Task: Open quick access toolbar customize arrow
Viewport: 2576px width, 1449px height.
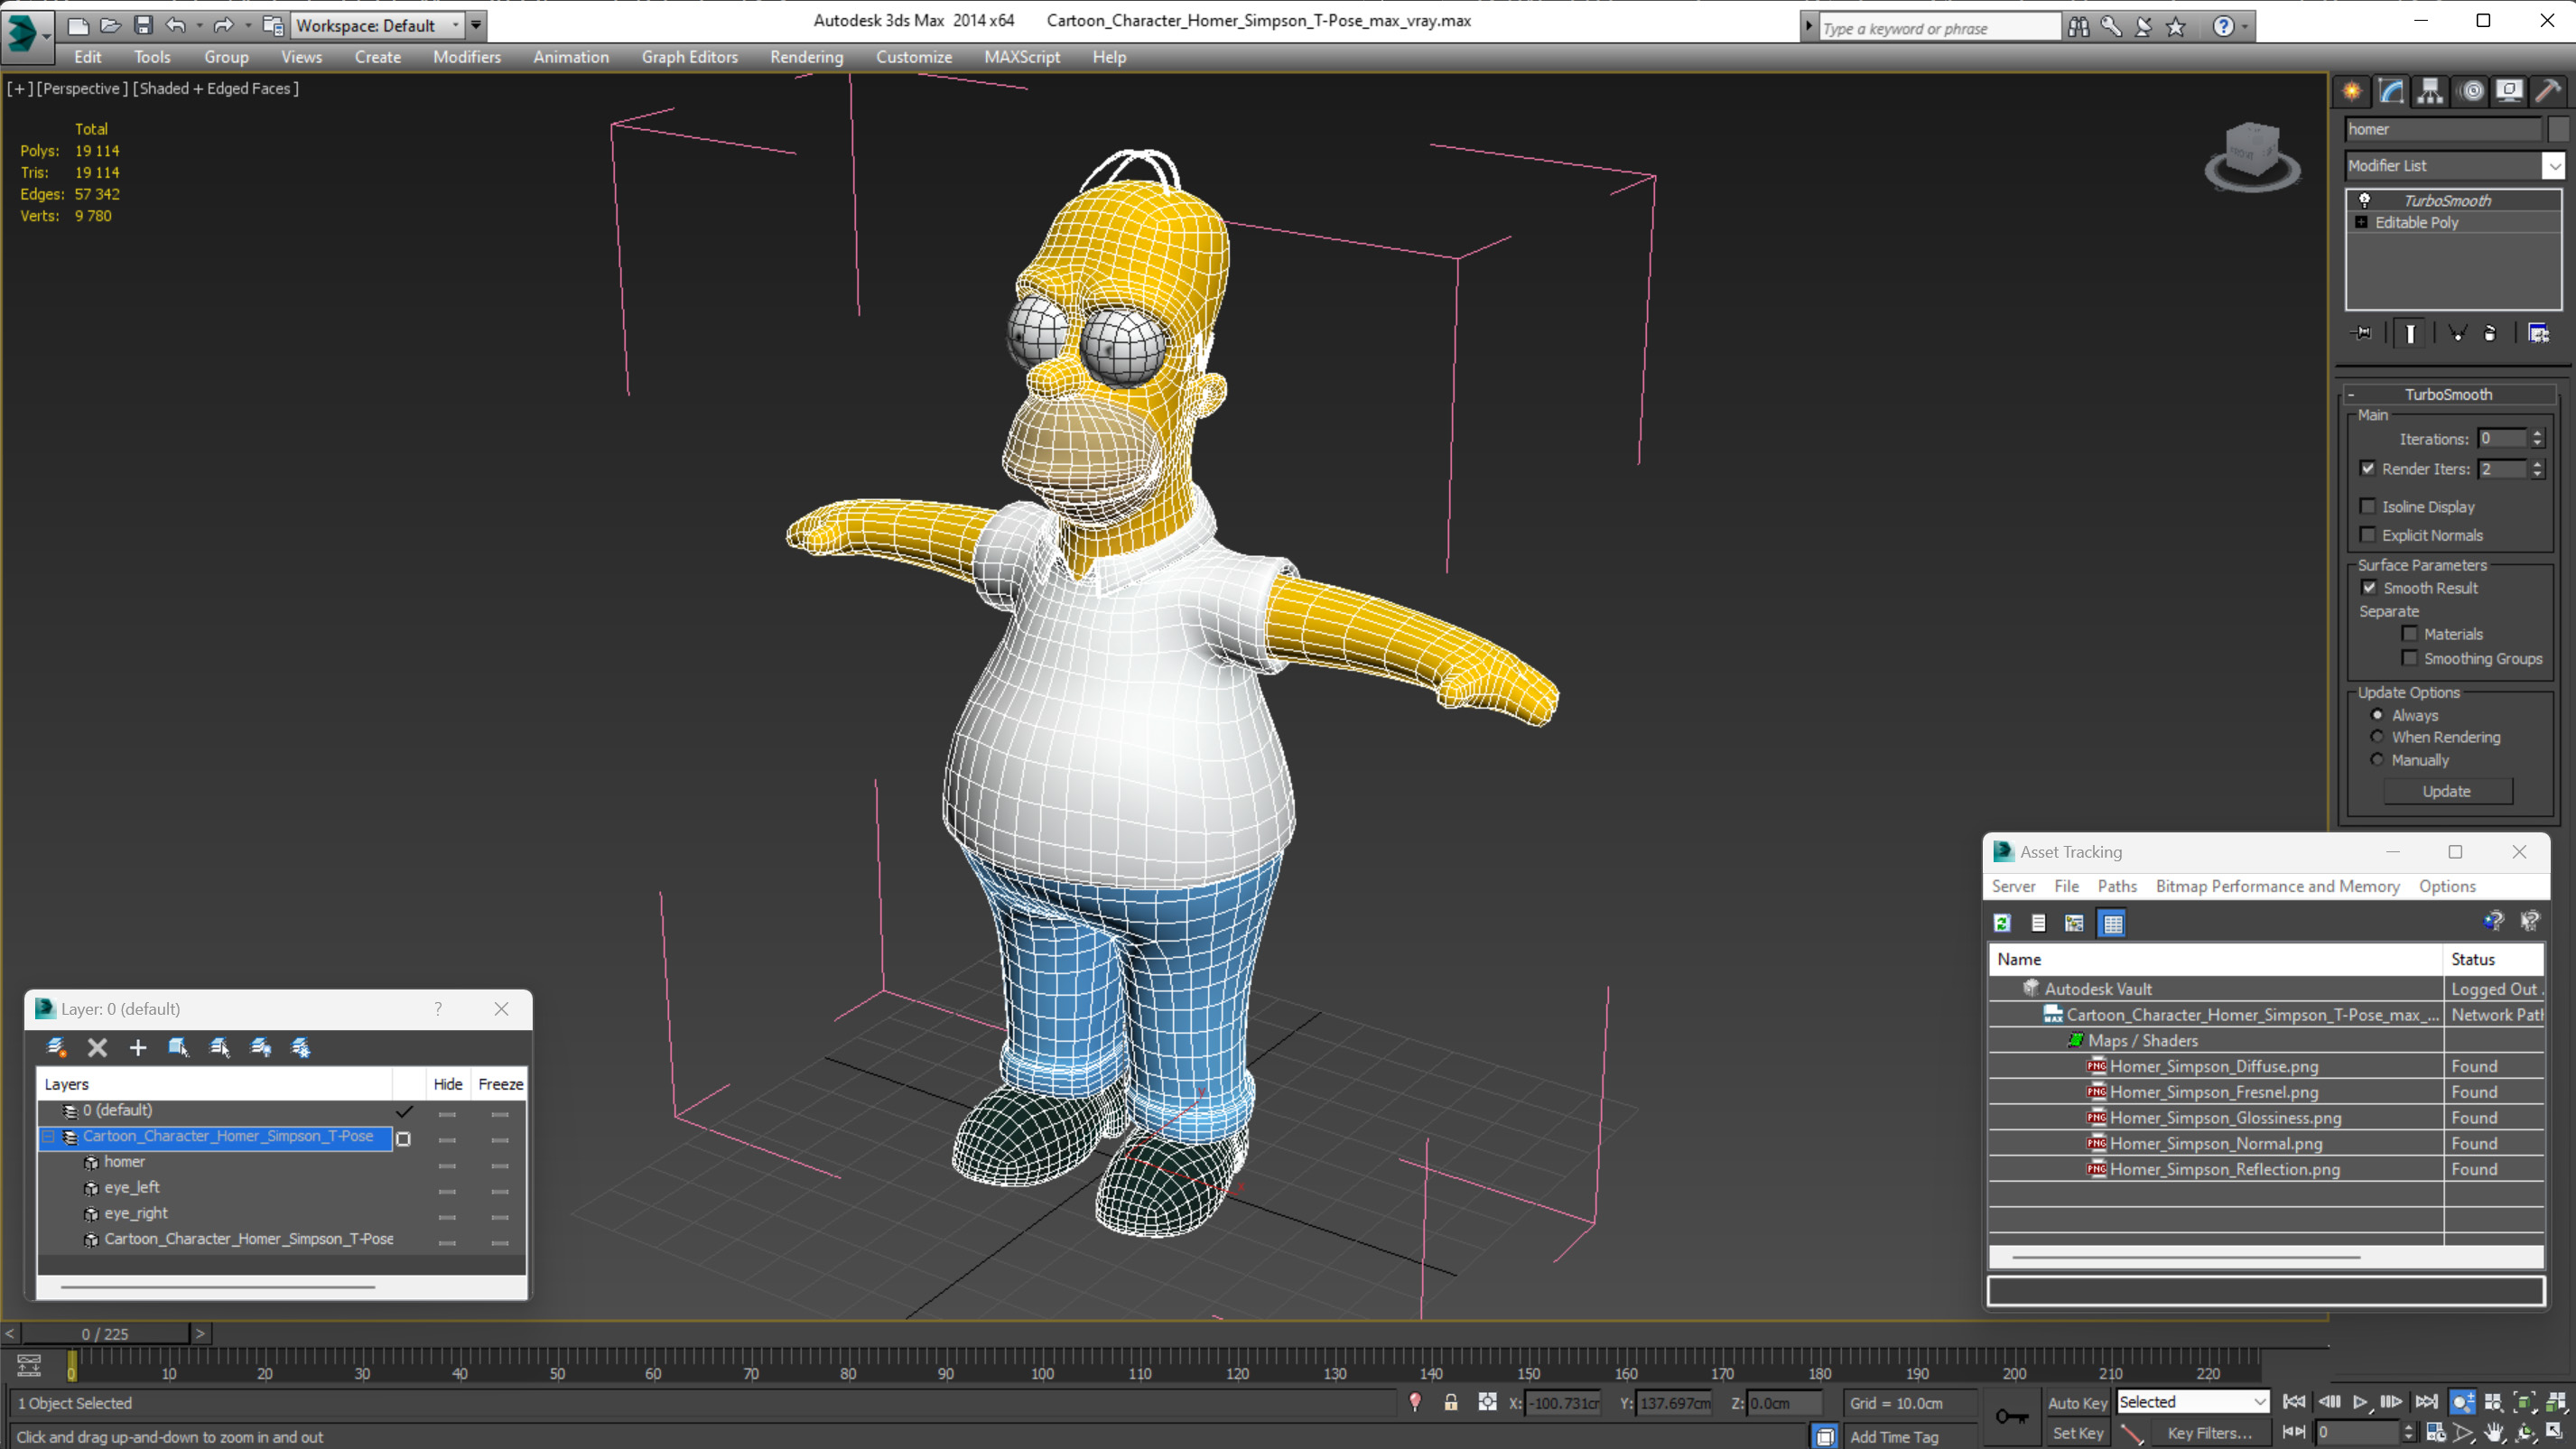Action: pyautogui.click(x=476, y=25)
